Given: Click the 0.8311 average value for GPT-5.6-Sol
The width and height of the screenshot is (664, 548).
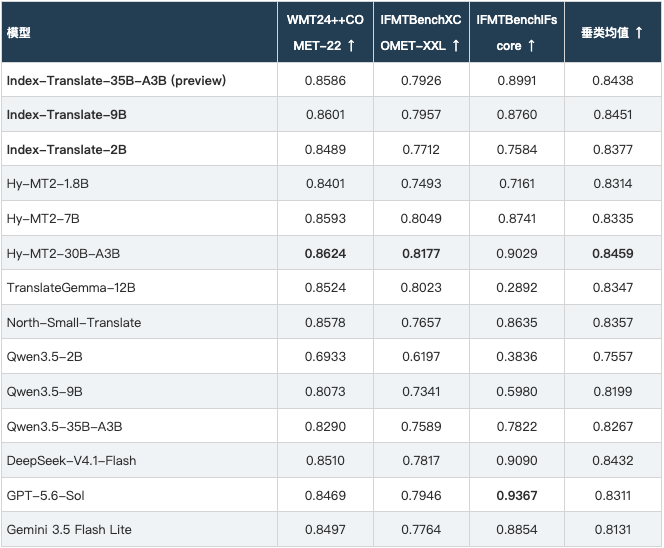Looking at the screenshot, I should coord(613,495).
